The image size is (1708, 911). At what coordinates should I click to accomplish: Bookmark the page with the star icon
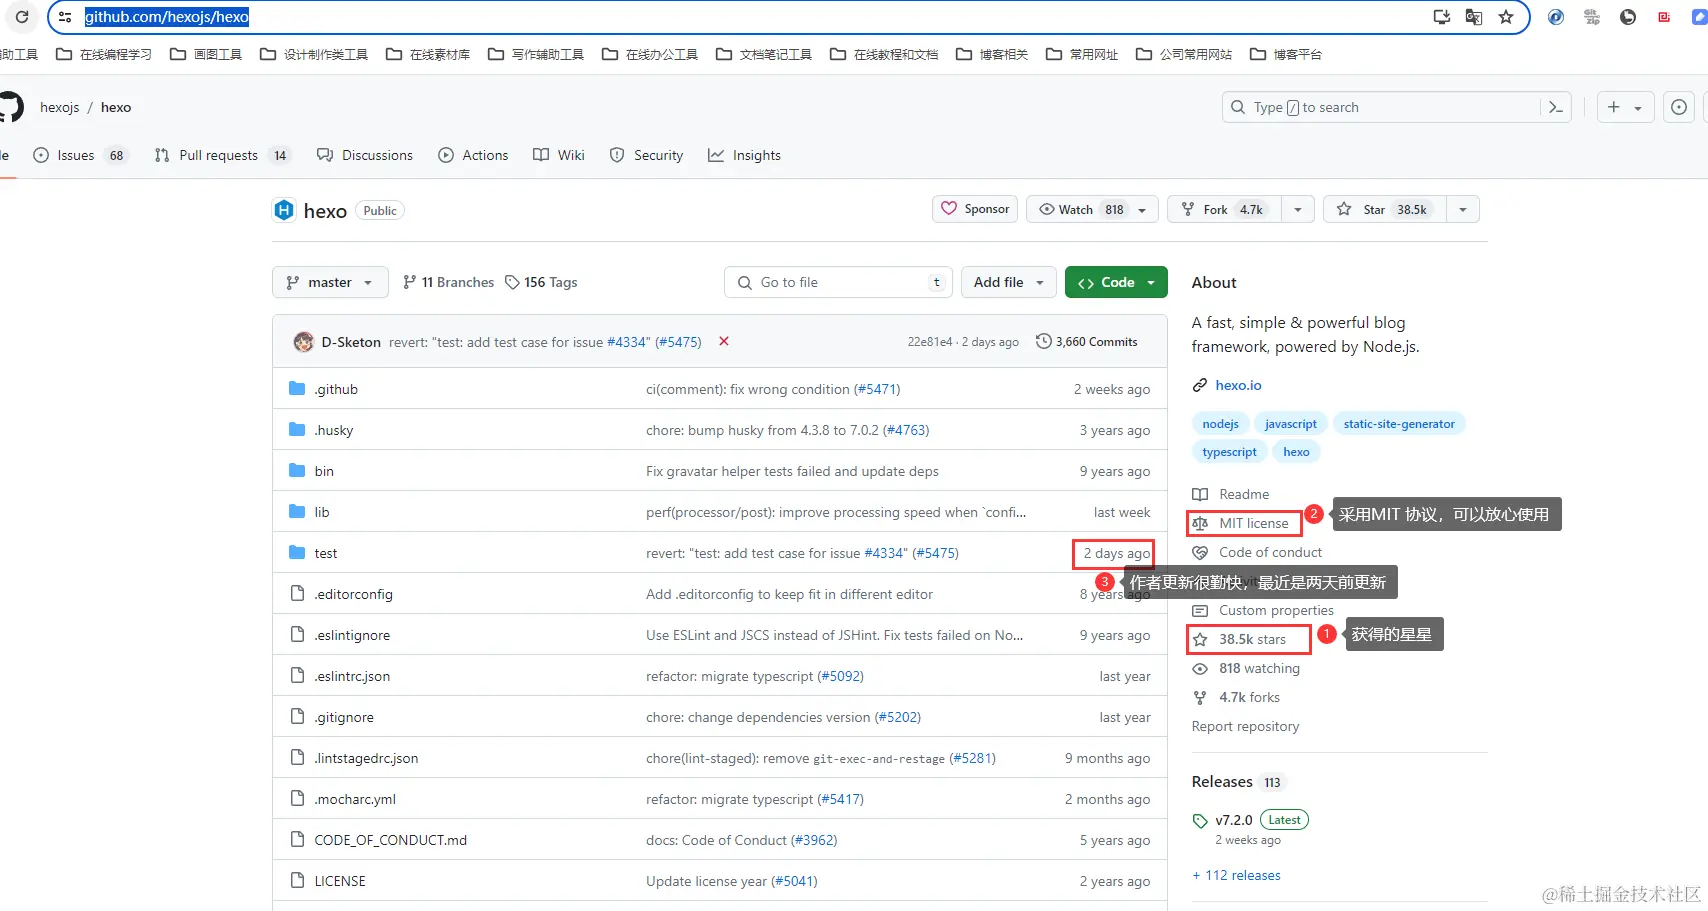tap(1506, 16)
